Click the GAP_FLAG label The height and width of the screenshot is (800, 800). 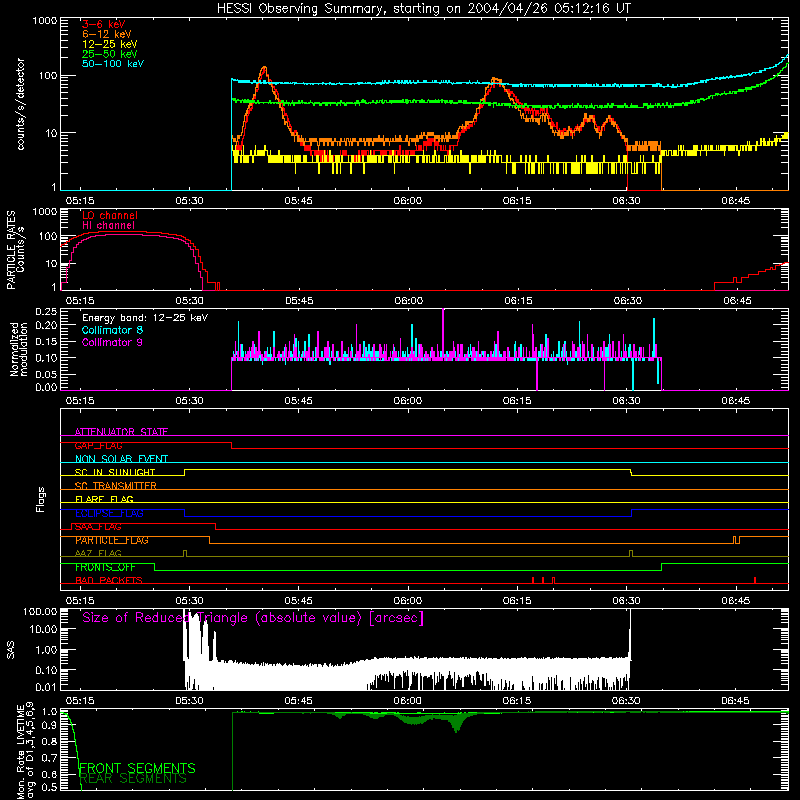pyautogui.click(x=98, y=445)
